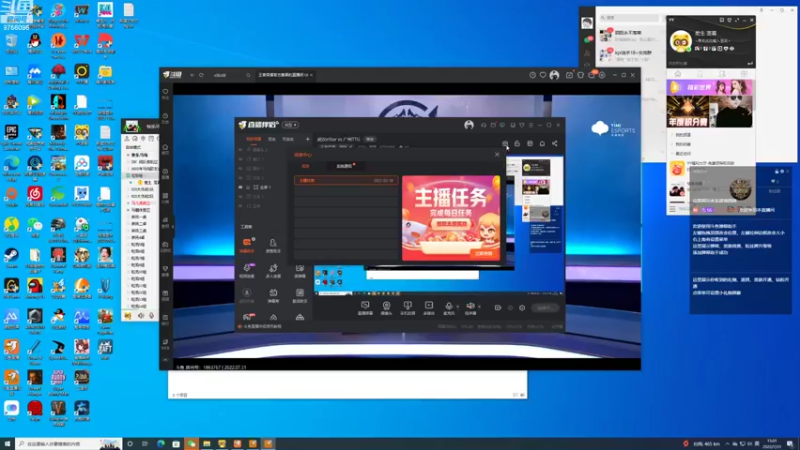Toggle visibility eye of the bottommost source row

[x=240, y=206]
